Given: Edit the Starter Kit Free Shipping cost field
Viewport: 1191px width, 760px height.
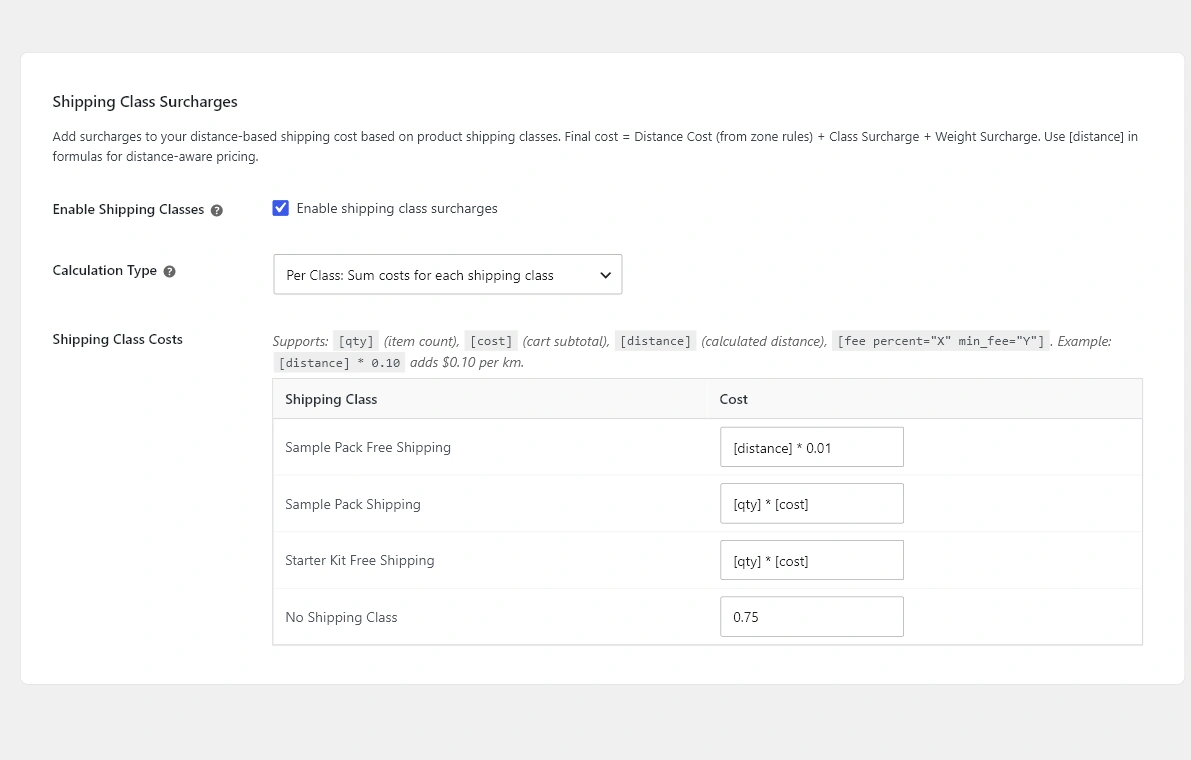Looking at the screenshot, I should (x=811, y=560).
